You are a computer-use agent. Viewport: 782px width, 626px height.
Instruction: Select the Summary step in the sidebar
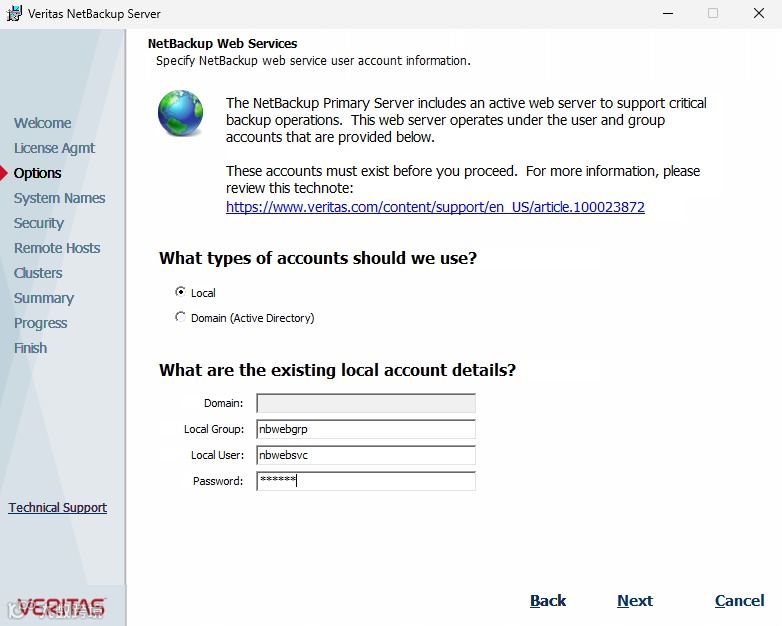tap(44, 298)
